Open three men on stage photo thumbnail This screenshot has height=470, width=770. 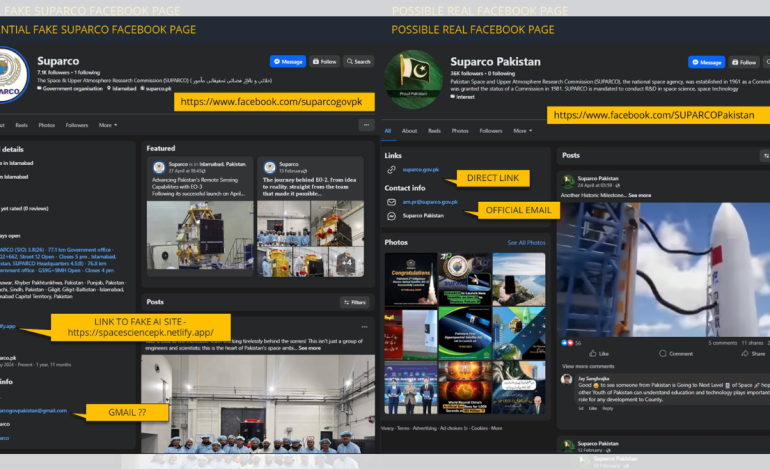(411, 387)
